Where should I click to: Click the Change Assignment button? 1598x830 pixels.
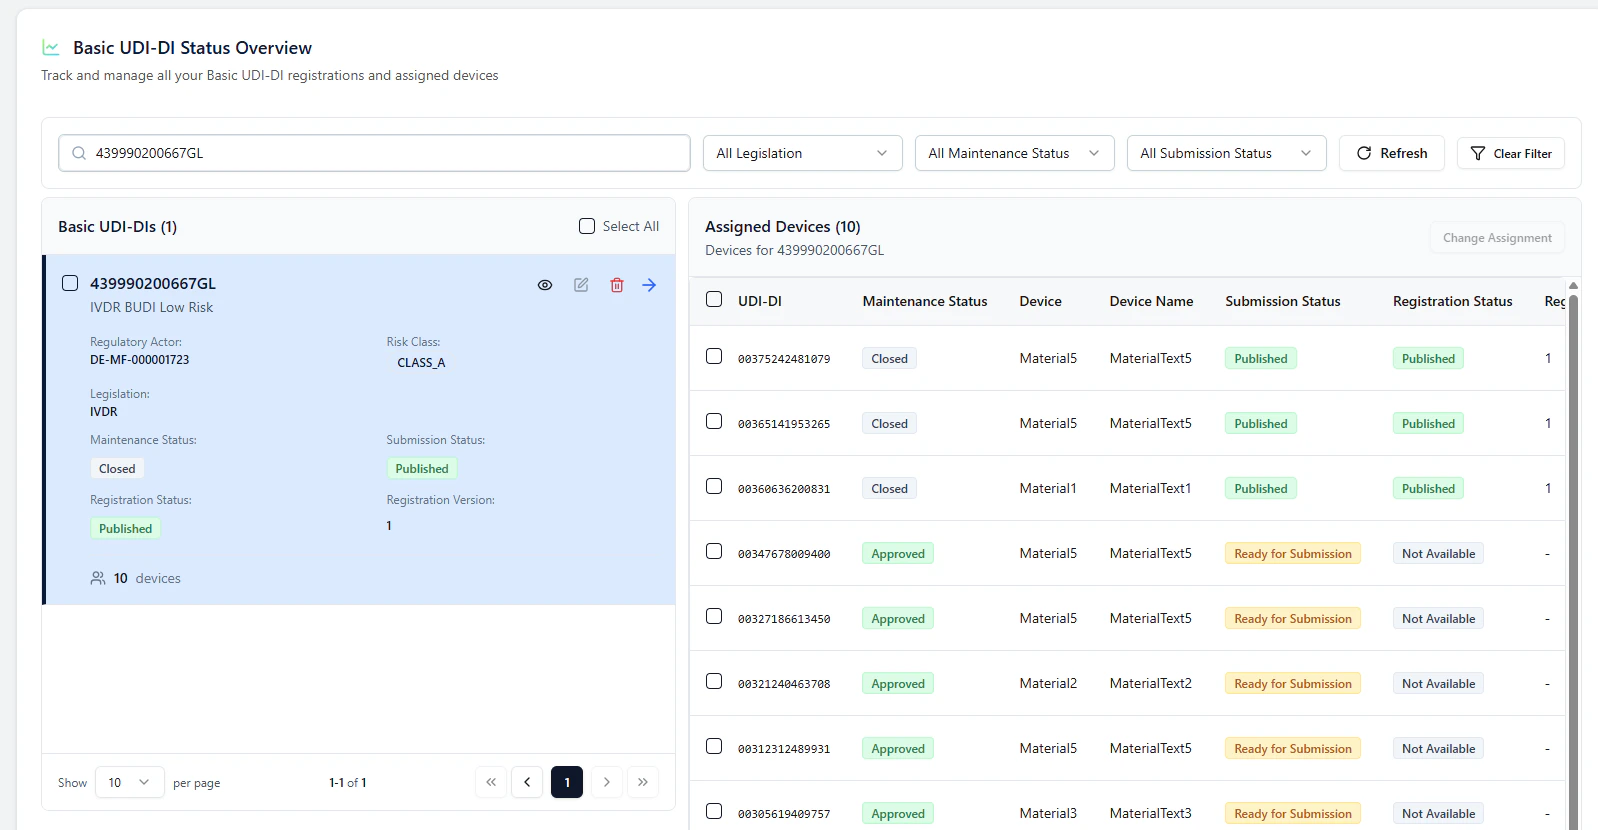(1497, 238)
